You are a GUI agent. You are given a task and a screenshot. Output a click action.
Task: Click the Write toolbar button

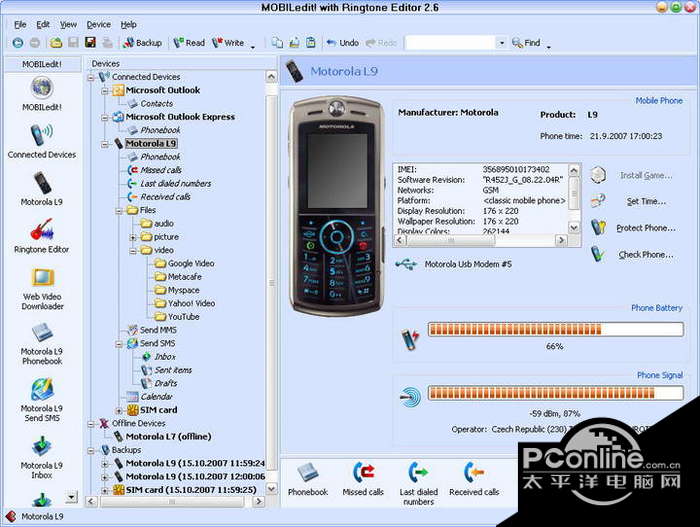pyautogui.click(x=228, y=43)
